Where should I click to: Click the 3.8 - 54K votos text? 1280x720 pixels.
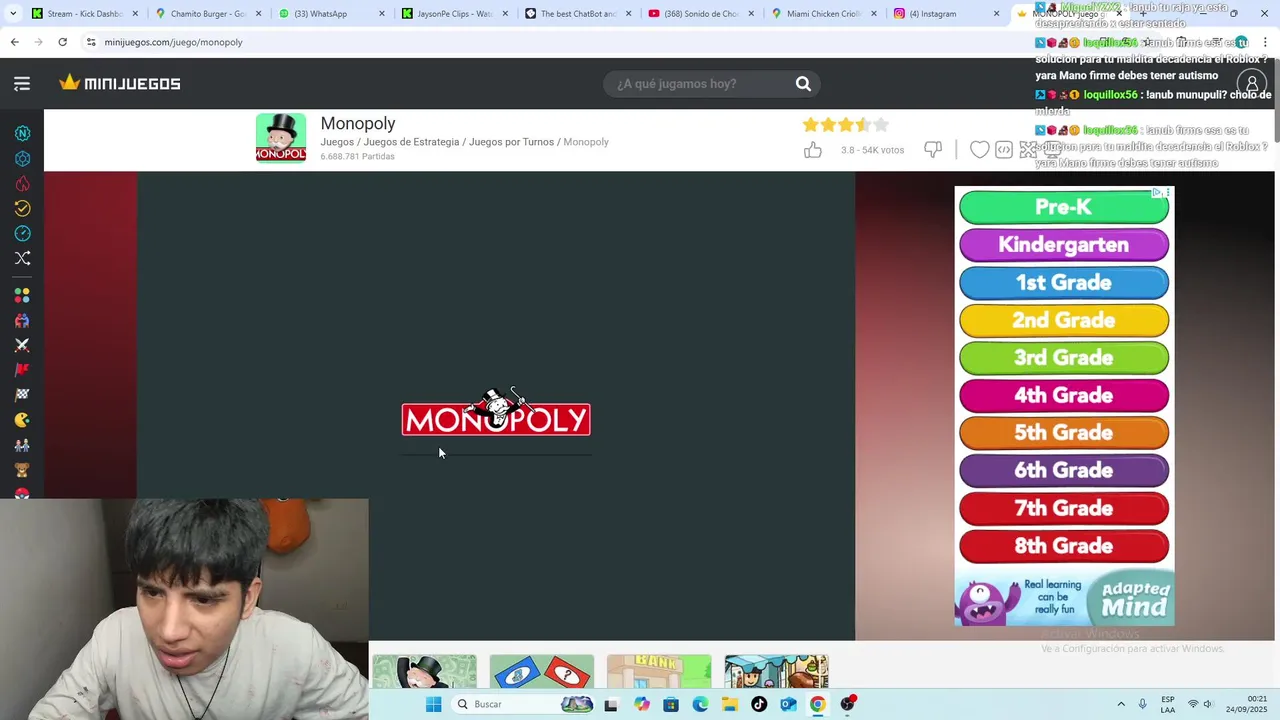click(872, 150)
